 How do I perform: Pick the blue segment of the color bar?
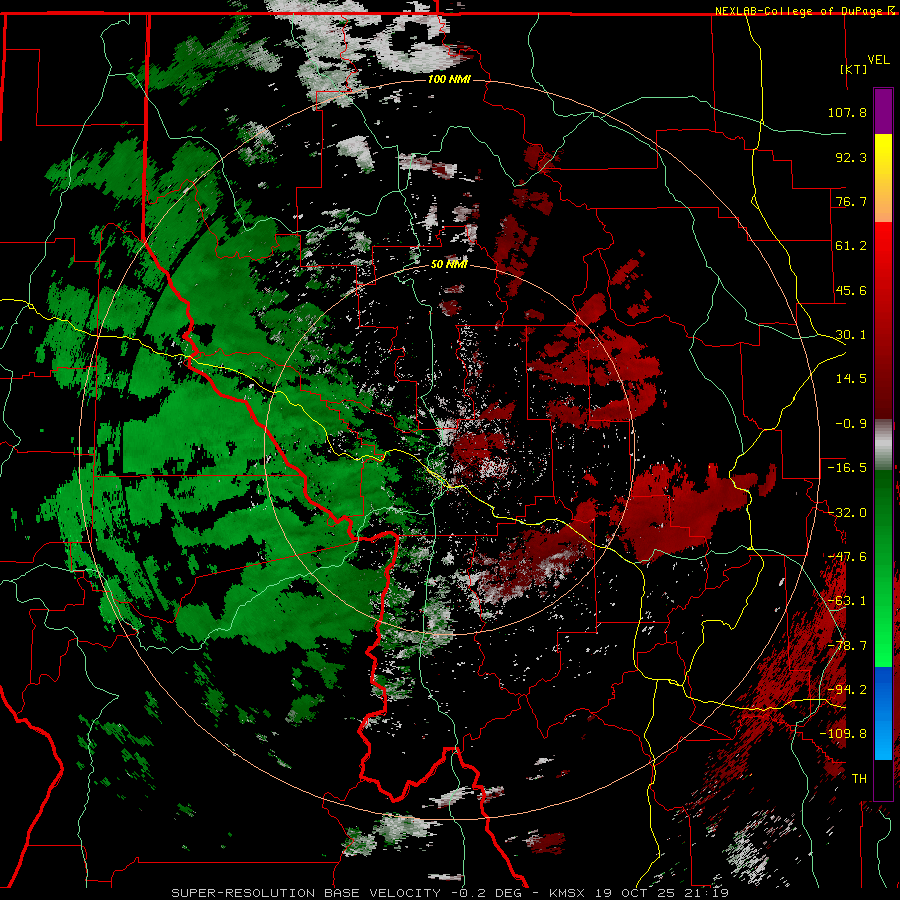pos(883,713)
